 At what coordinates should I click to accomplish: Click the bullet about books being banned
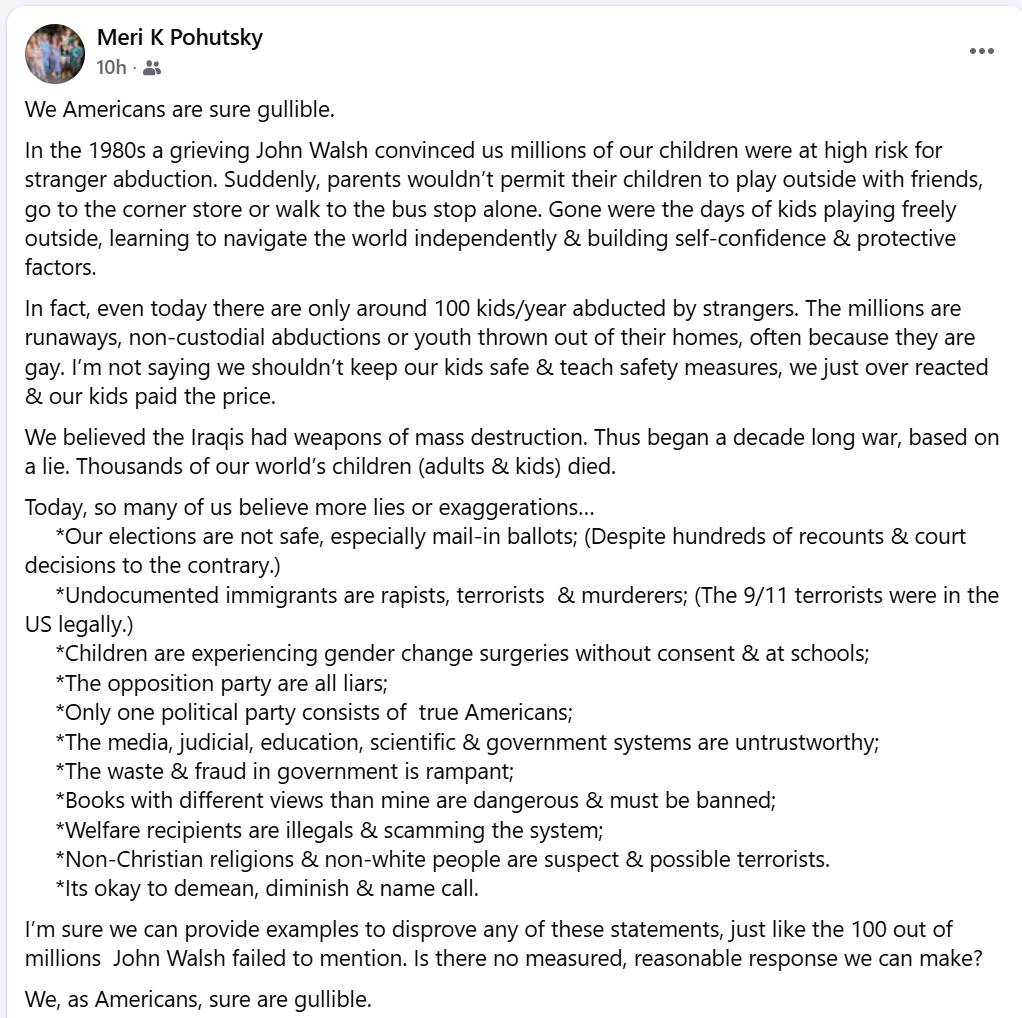pyautogui.click(x=416, y=801)
